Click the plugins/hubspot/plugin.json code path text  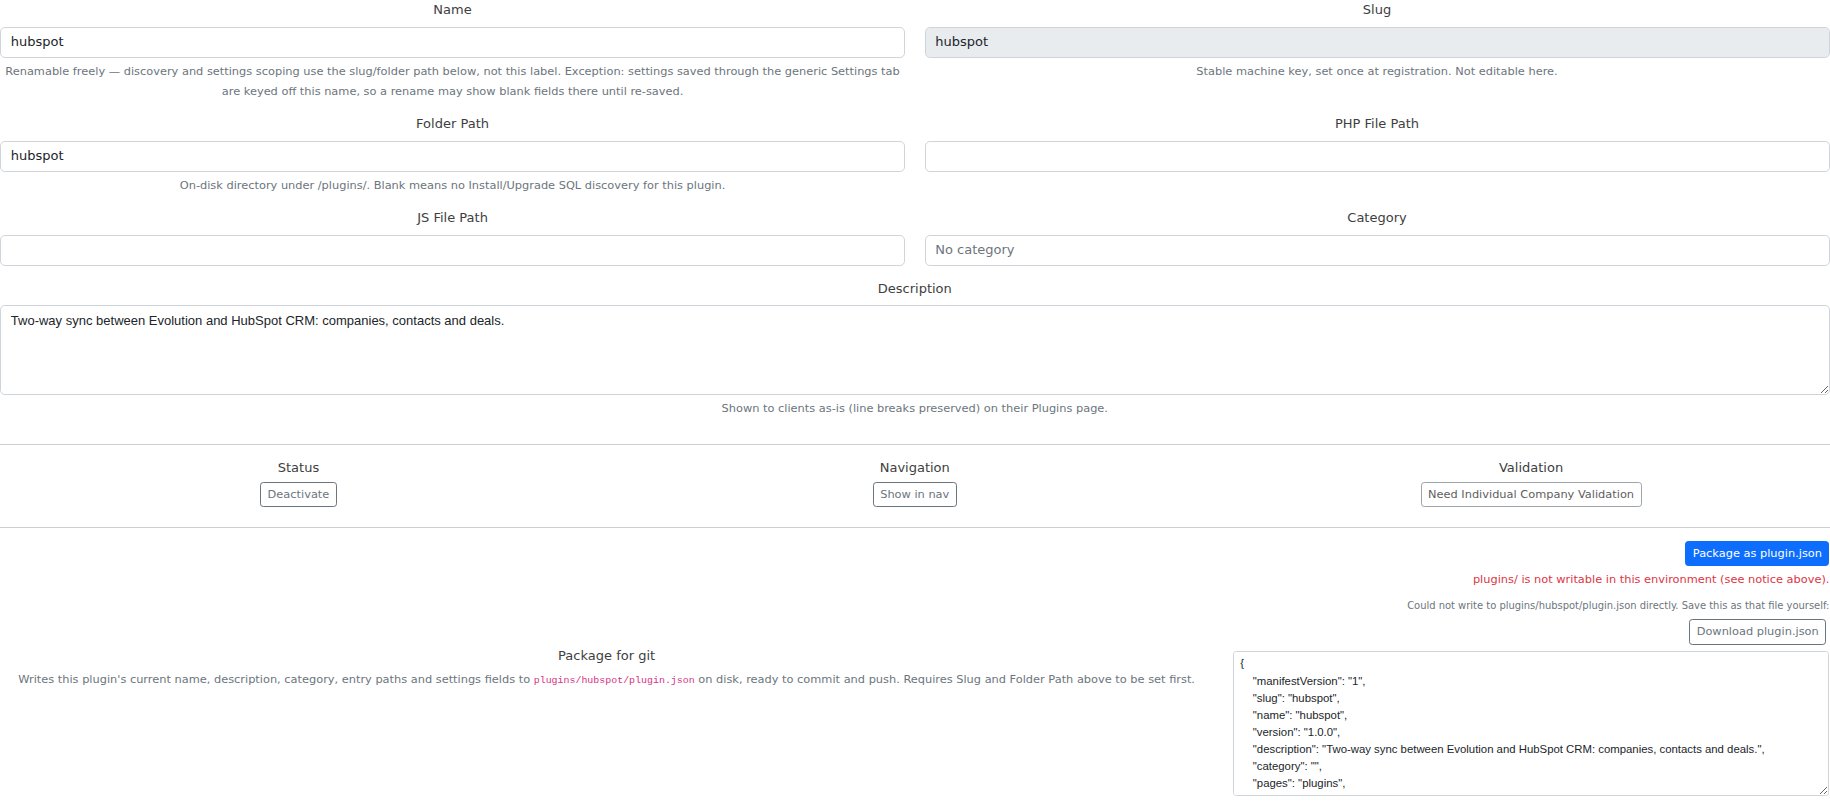click(614, 680)
